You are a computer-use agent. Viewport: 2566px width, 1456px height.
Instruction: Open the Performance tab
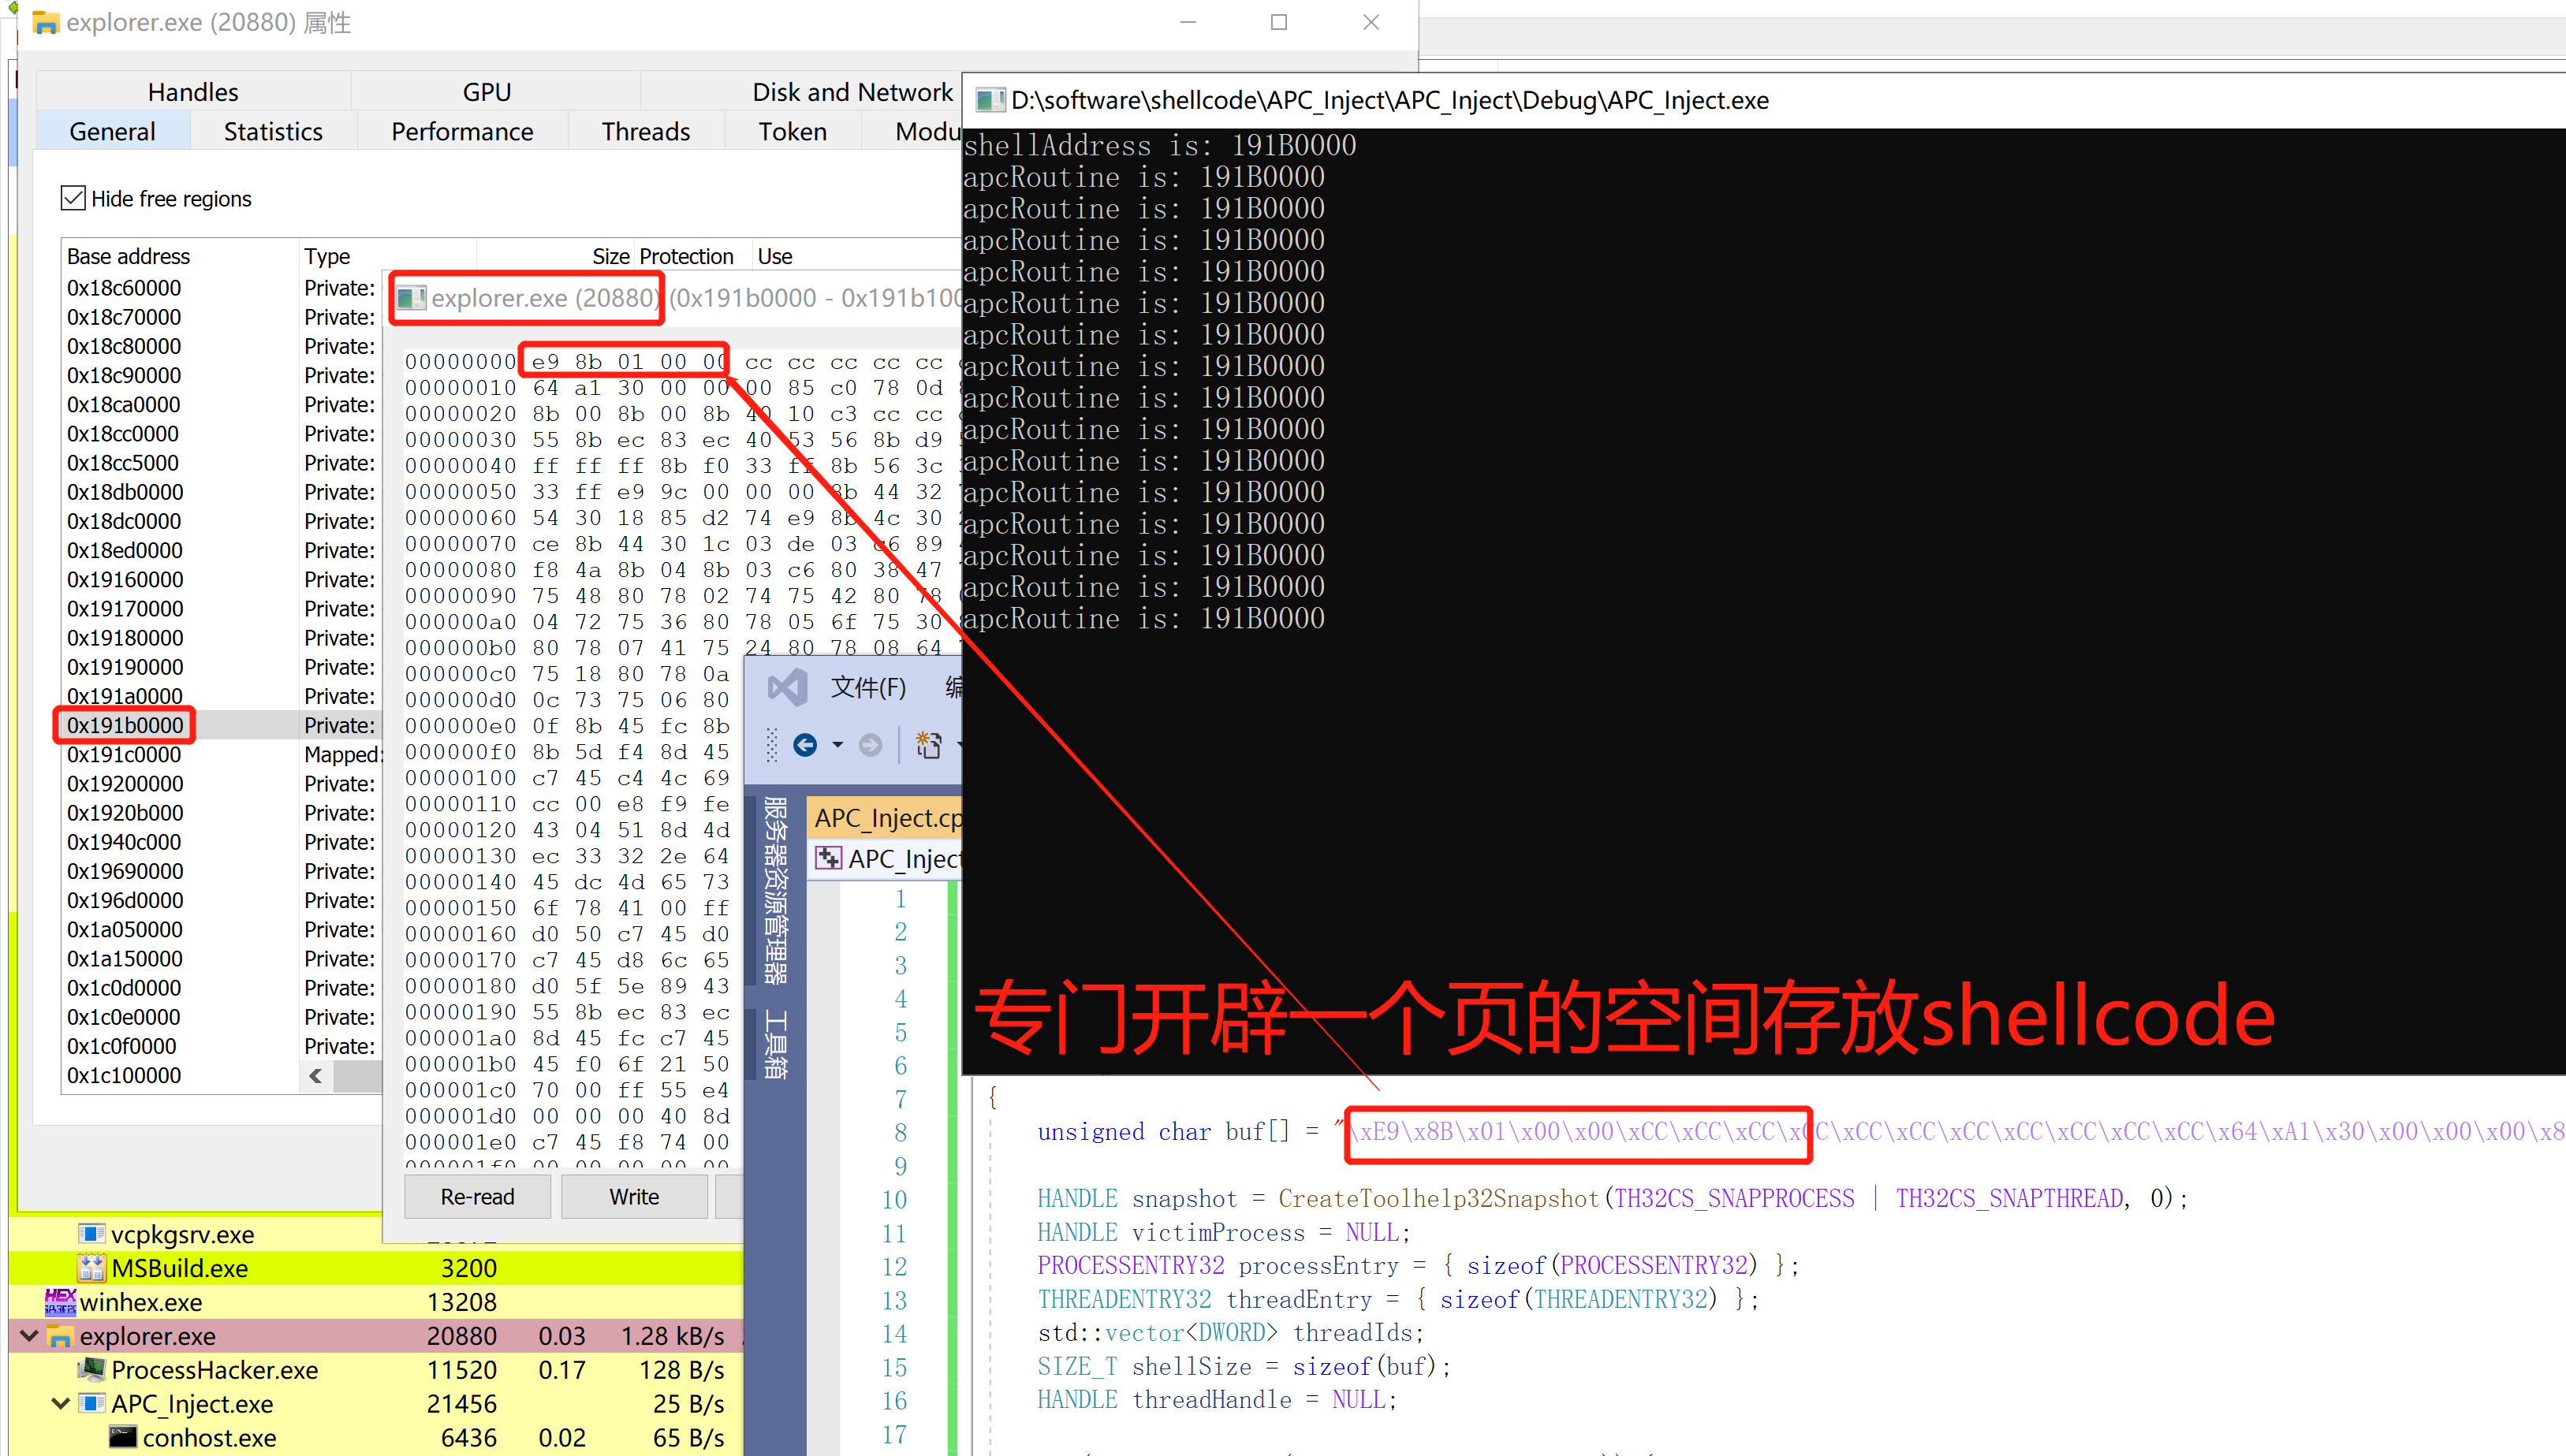(462, 131)
